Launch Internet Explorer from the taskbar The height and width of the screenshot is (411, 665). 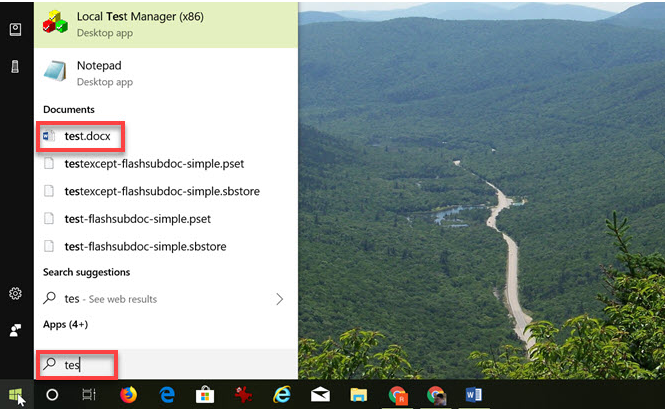[282, 394]
